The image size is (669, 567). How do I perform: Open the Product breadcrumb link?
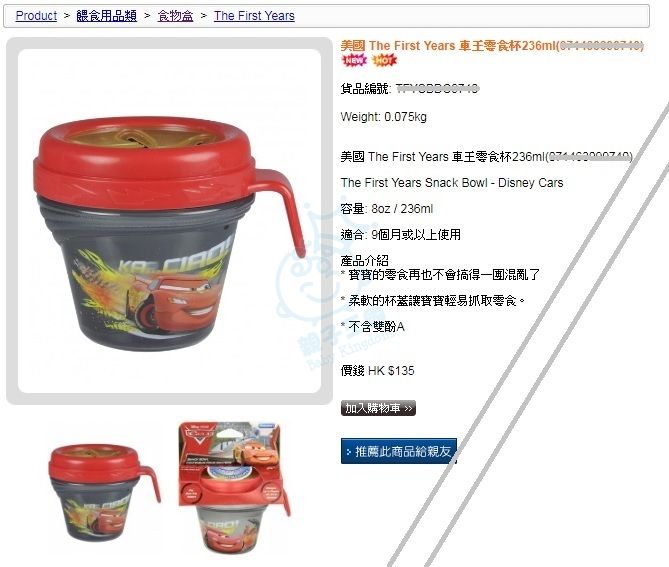(x=36, y=16)
